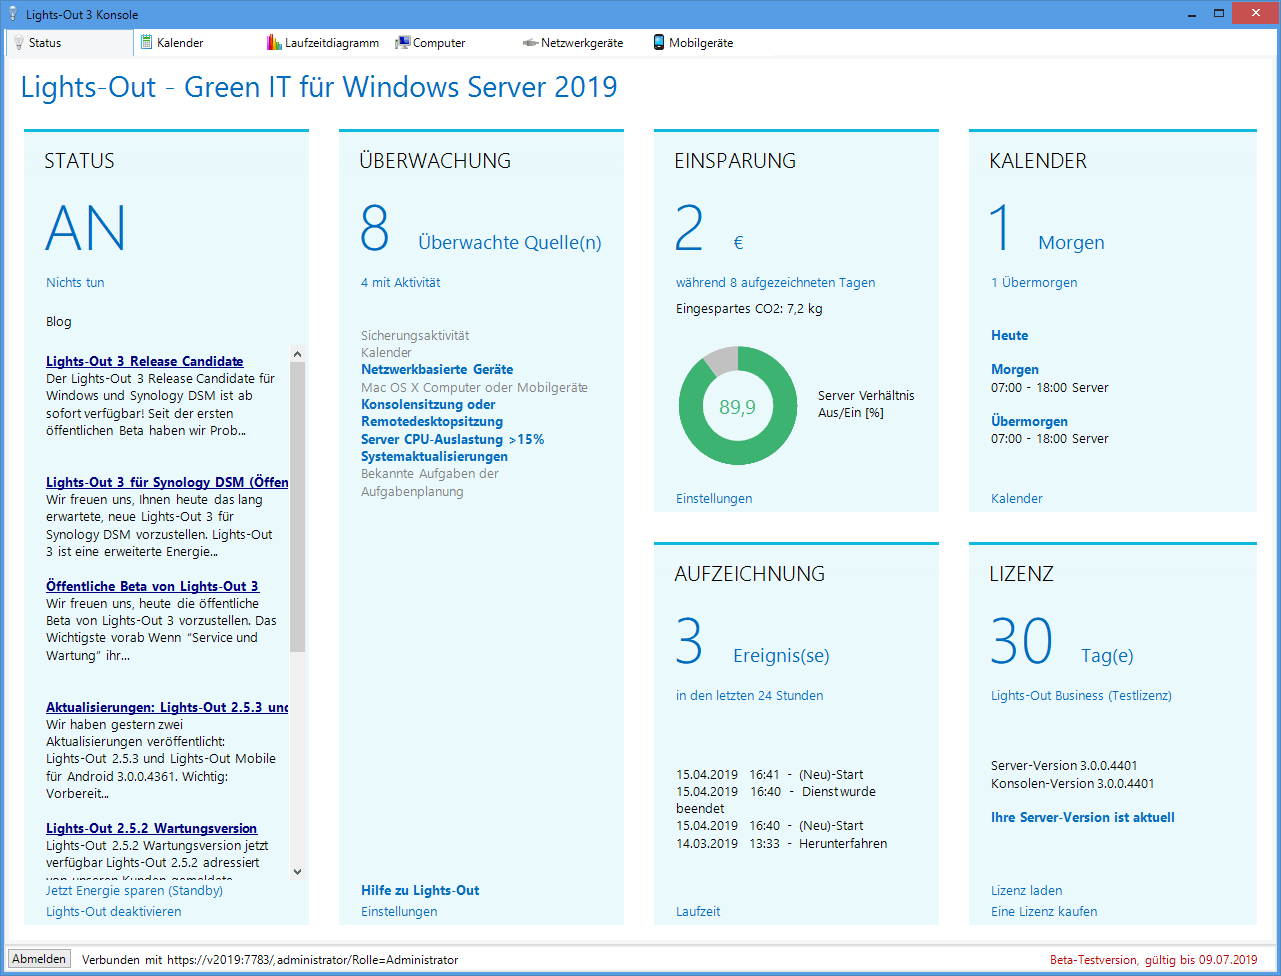Click the Laufzeitdiagramm bar chart icon

pyautogui.click(x=274, y=43)
